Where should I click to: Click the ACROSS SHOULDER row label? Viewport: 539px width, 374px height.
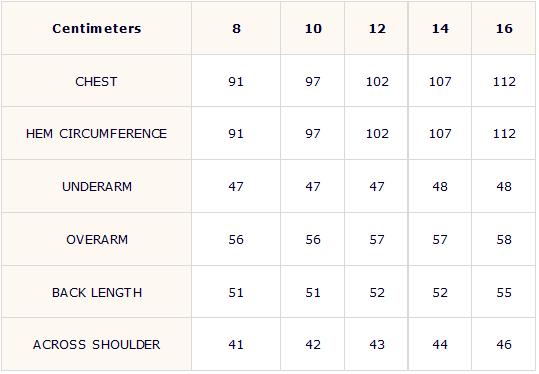[97, 344]
